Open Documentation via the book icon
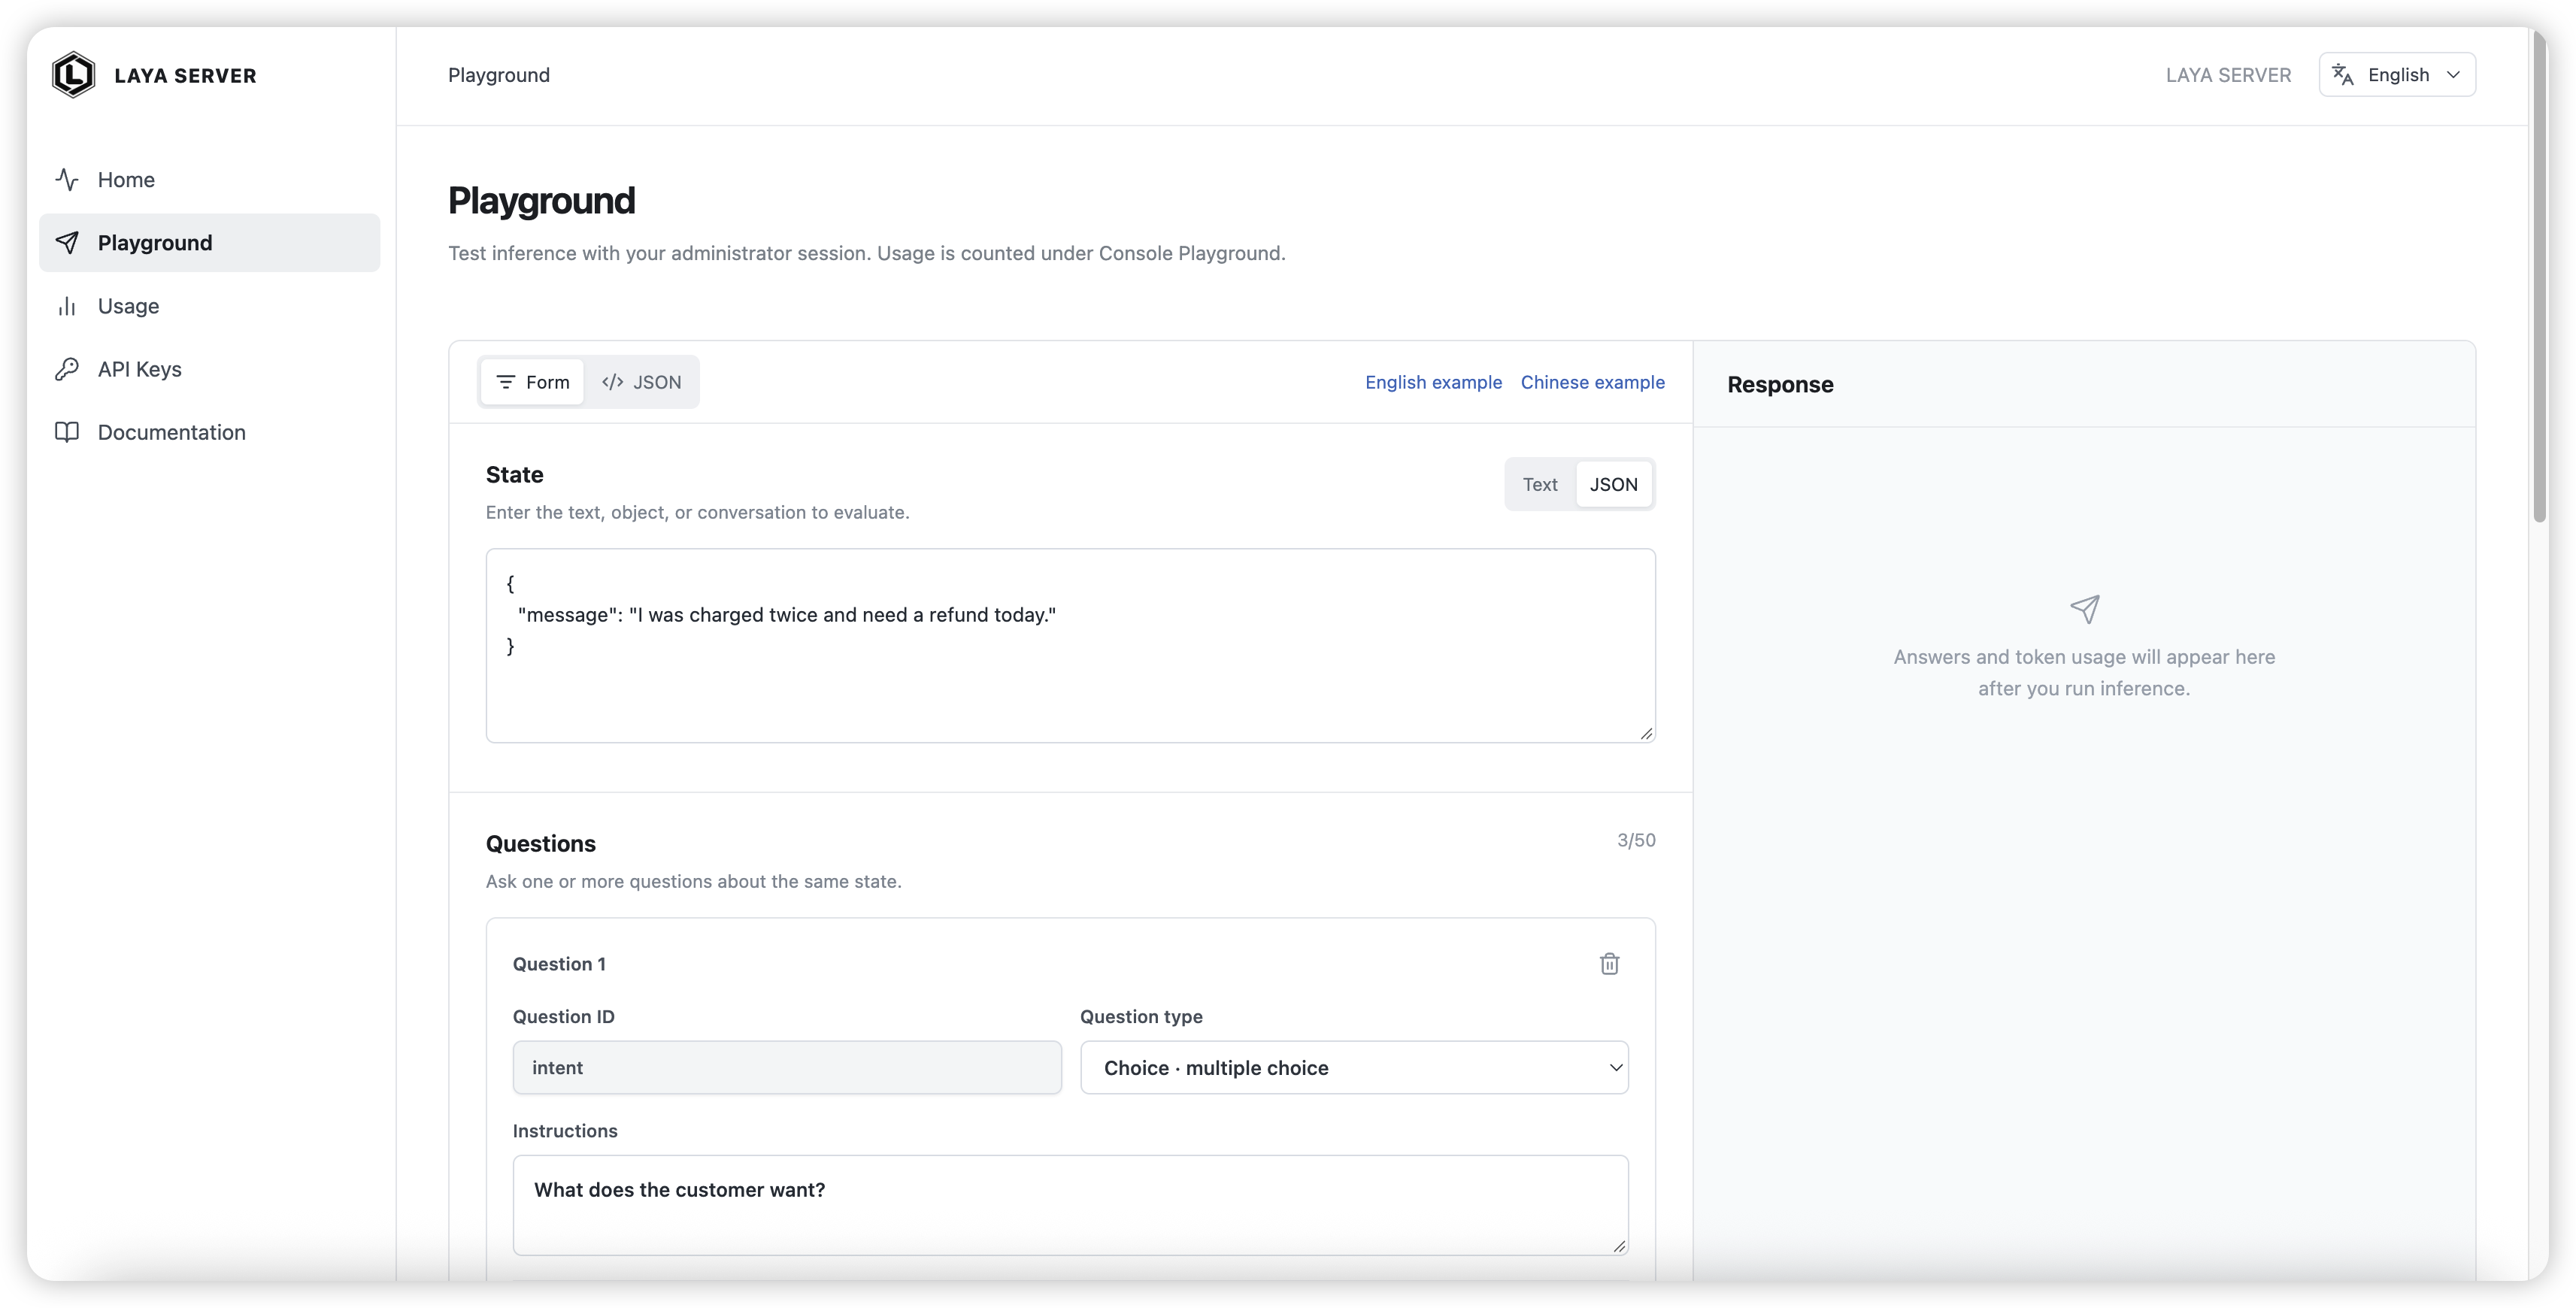The image size is (2576, 1308). (x=67, y=432)
